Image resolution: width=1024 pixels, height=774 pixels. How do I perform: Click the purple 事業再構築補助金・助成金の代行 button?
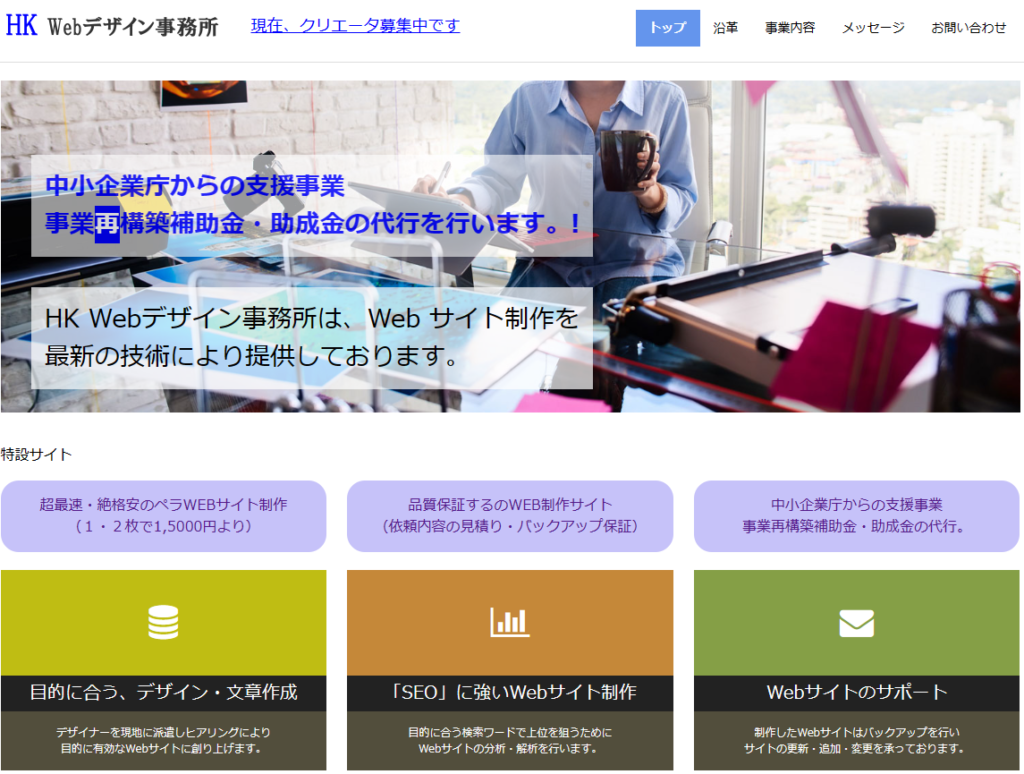point(856,515)
